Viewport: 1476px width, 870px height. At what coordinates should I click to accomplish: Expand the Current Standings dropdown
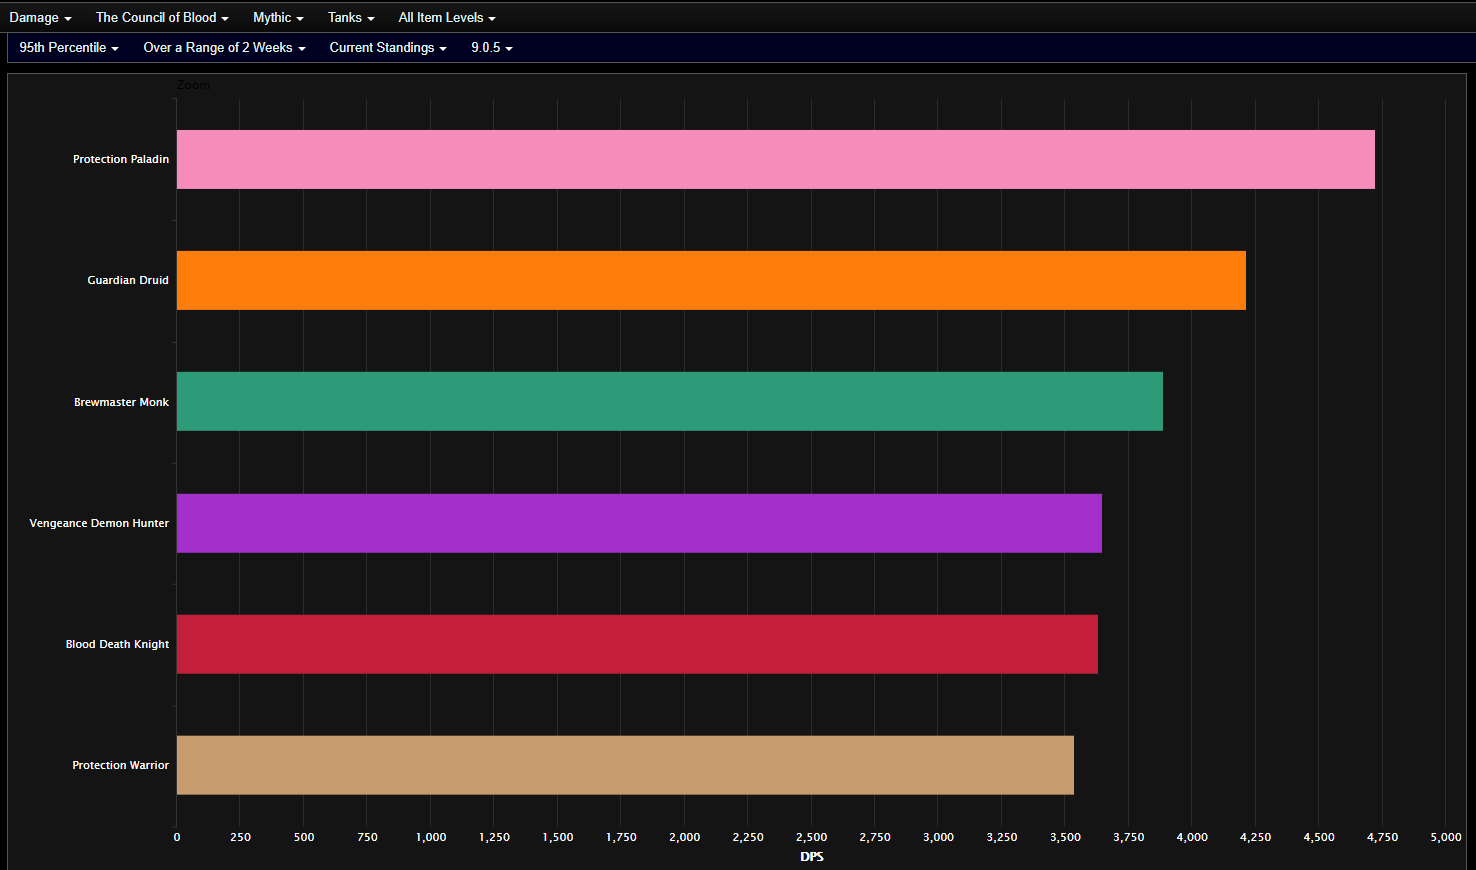[x=388, y=47]
